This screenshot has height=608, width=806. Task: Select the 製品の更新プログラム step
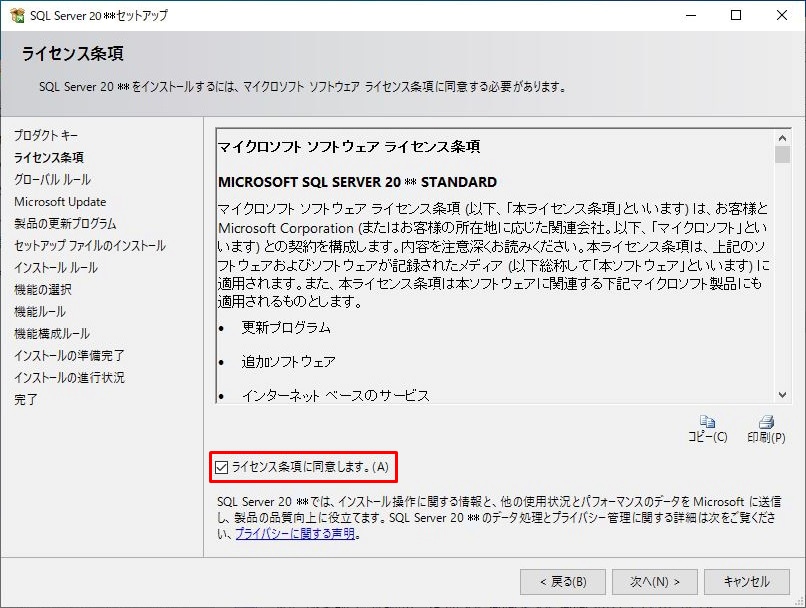(65, 224)
